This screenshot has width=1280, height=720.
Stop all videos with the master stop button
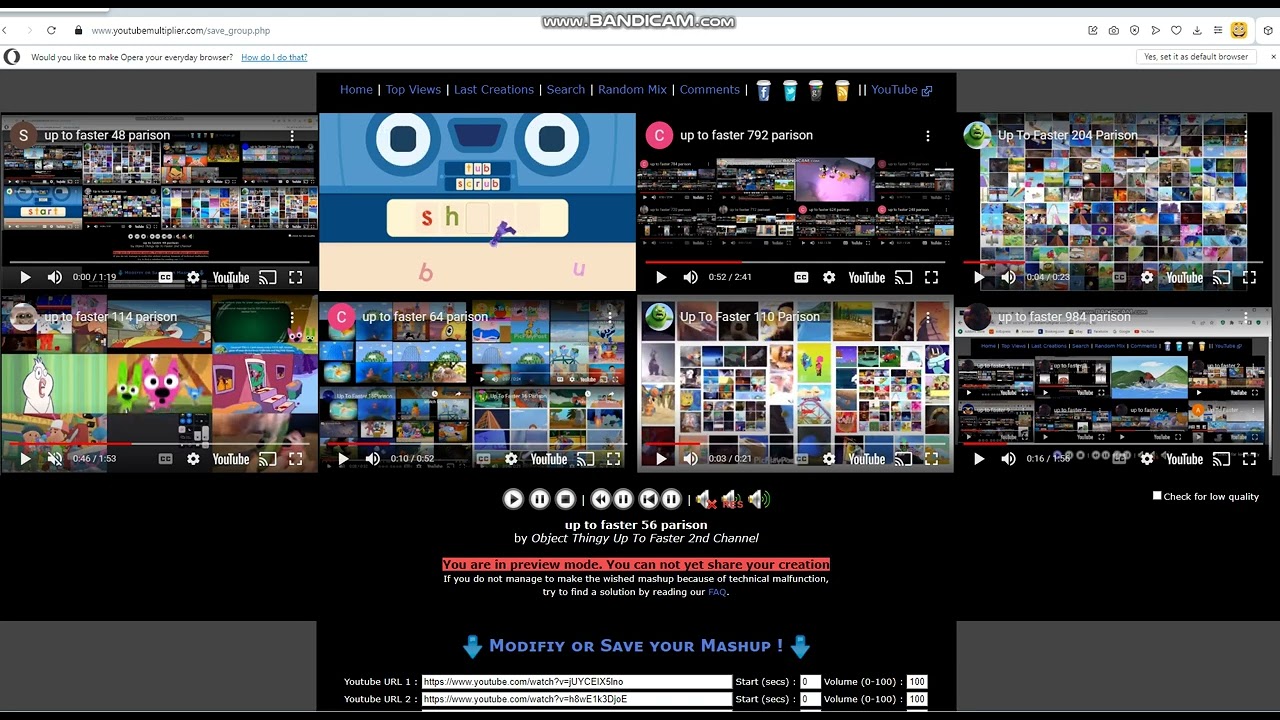click(x=565, y=499)
